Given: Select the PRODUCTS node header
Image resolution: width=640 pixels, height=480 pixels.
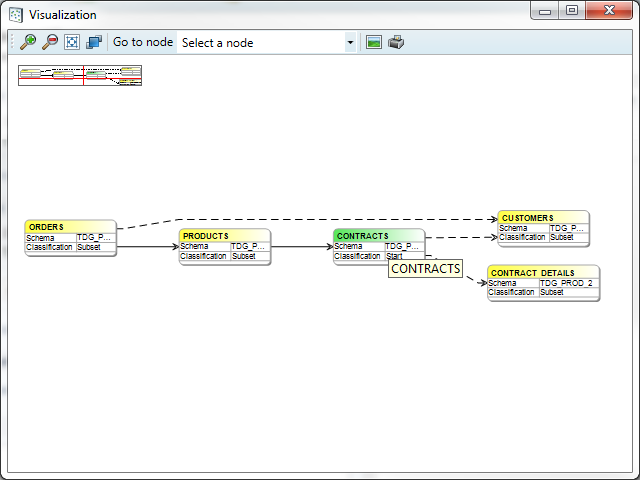Looking at the screenshot, I should pos(224,235).
